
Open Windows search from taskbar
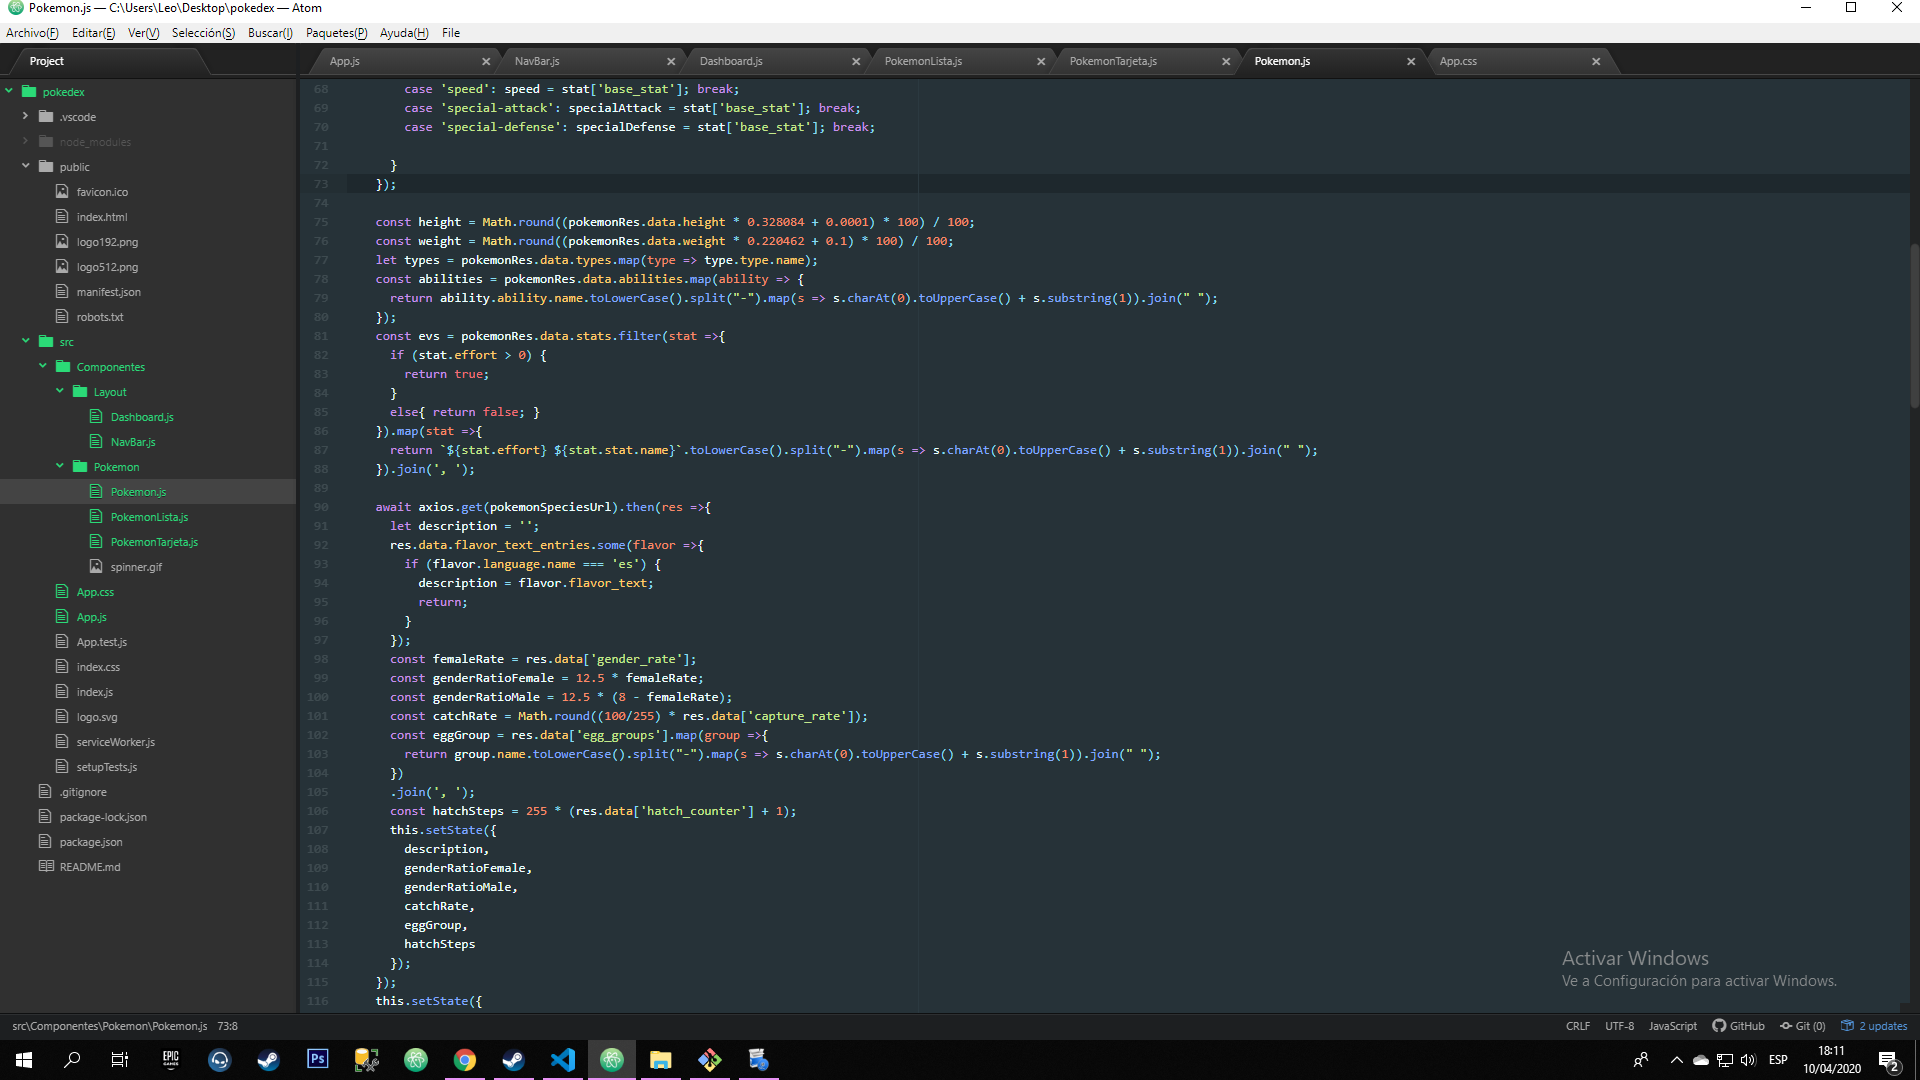(72, 1060)
